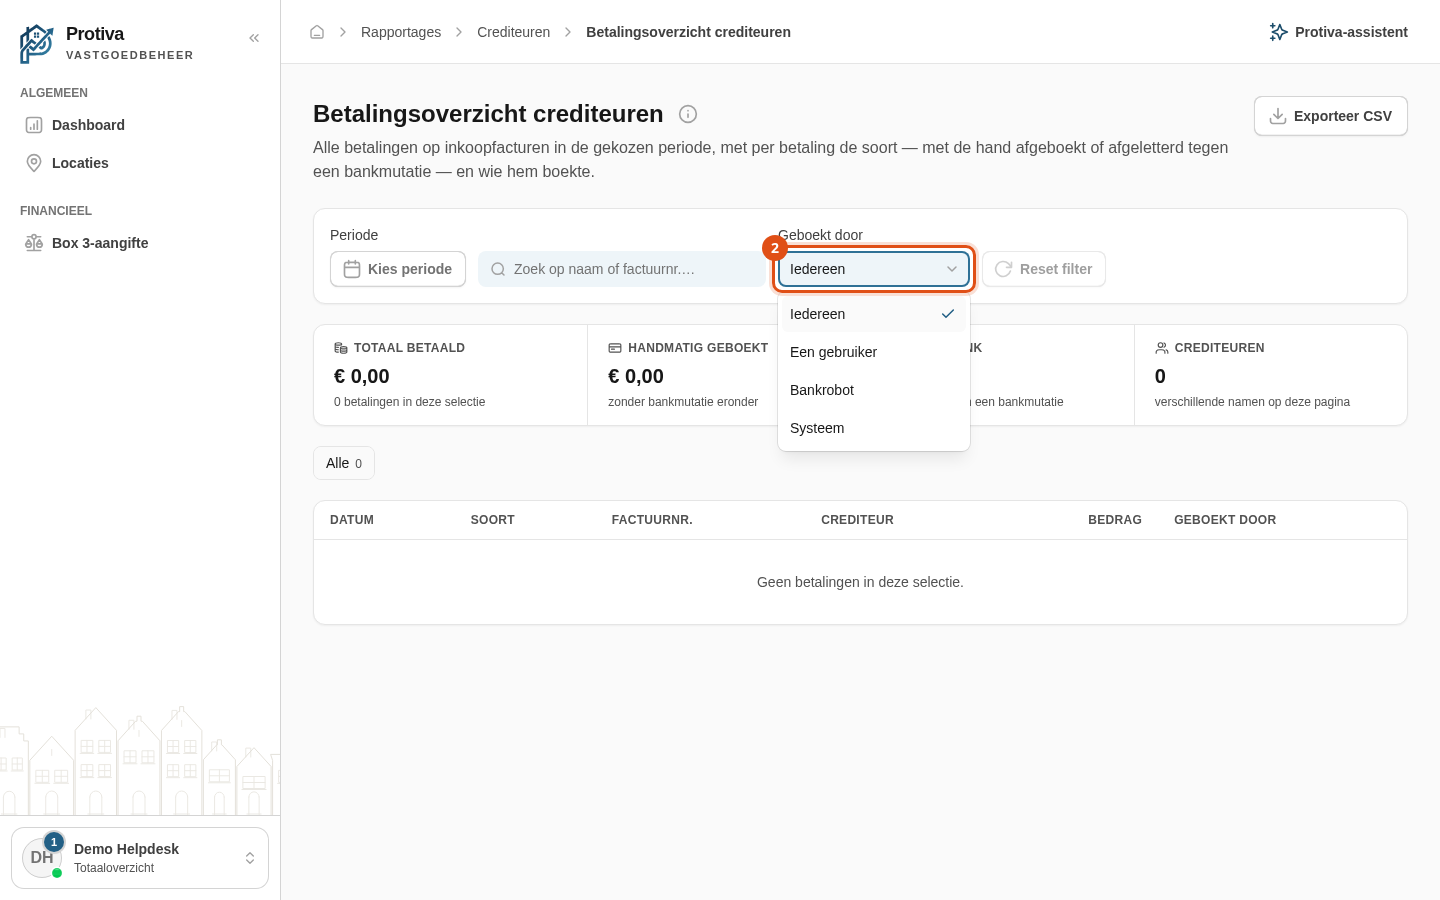Open Protiva-assistent
Screen dimensions: 1440x900
pyautogui.click(x=1338, y=32)
